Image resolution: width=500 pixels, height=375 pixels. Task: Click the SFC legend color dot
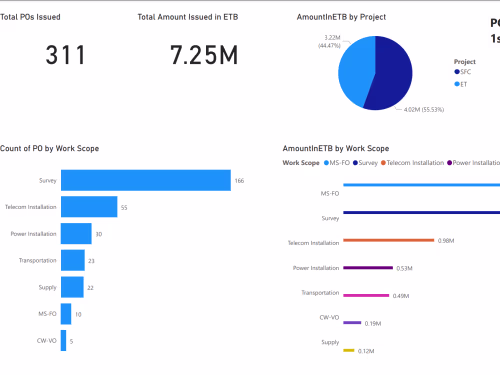pos(457,72)
